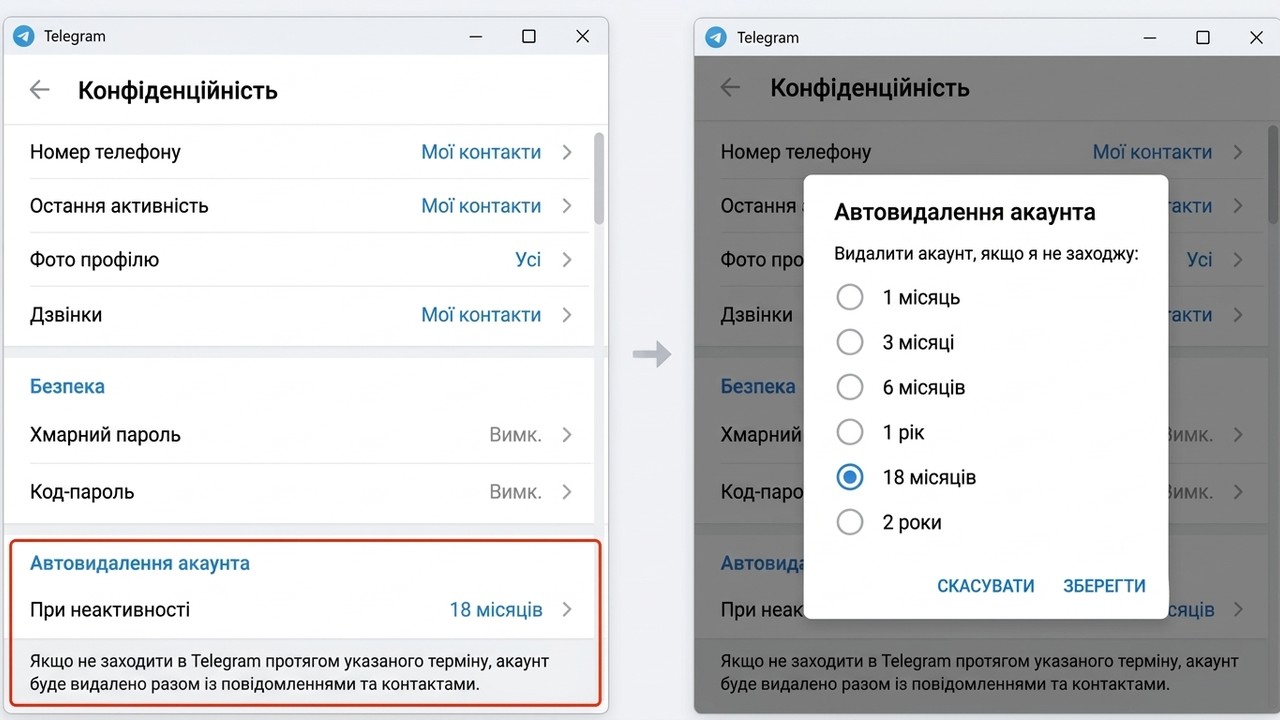This screenshot has width=1280, height=720.
Task: Click СКАСУВАТИ to cancel the dialog
Action: [x=986, y=586]
